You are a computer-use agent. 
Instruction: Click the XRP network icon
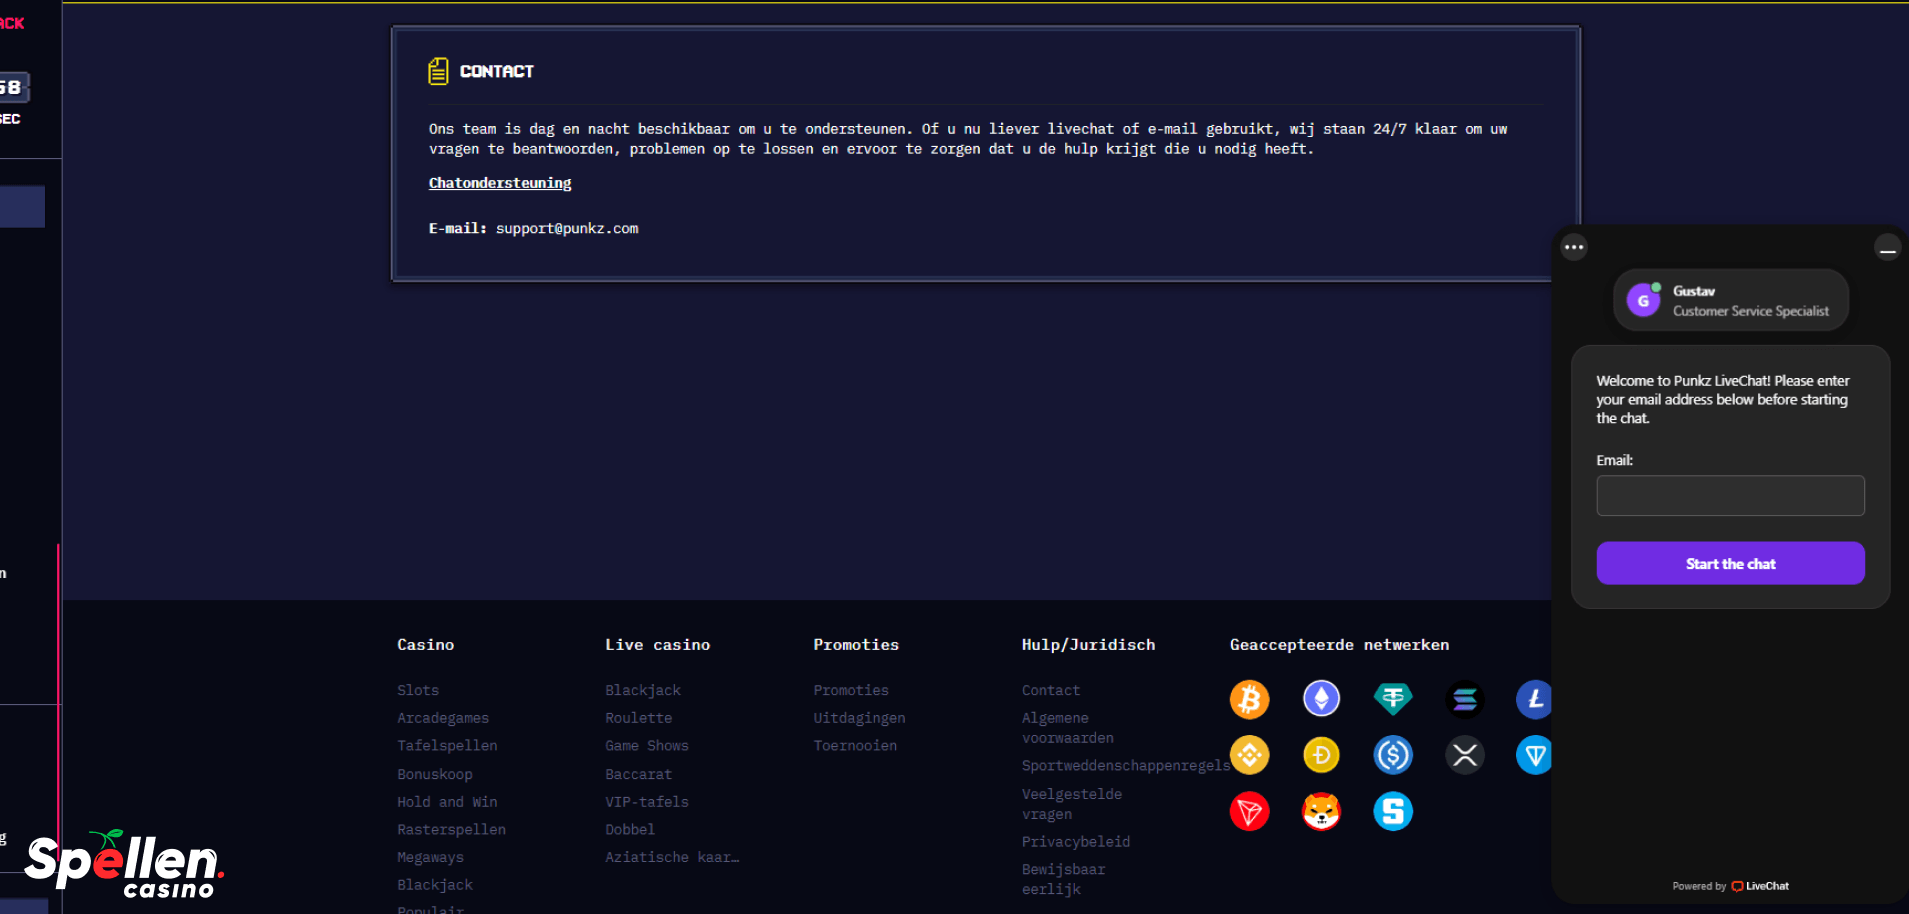point(1465,755)
